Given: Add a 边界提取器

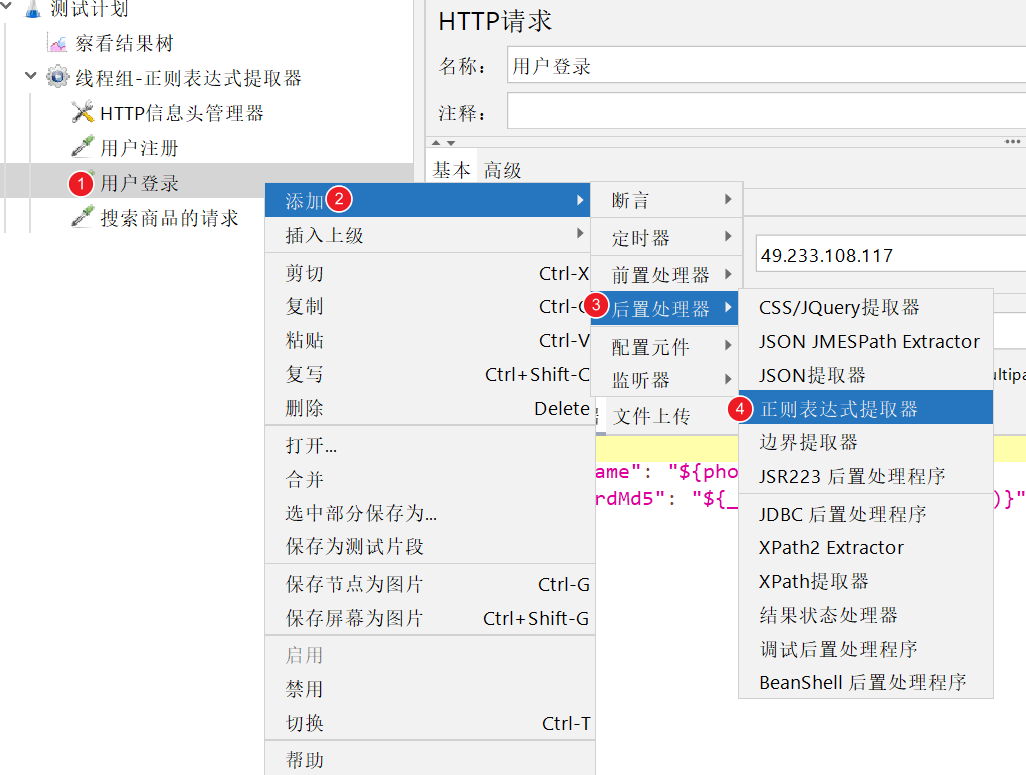Looking at the screenshot, I should [x=866, y=442].
